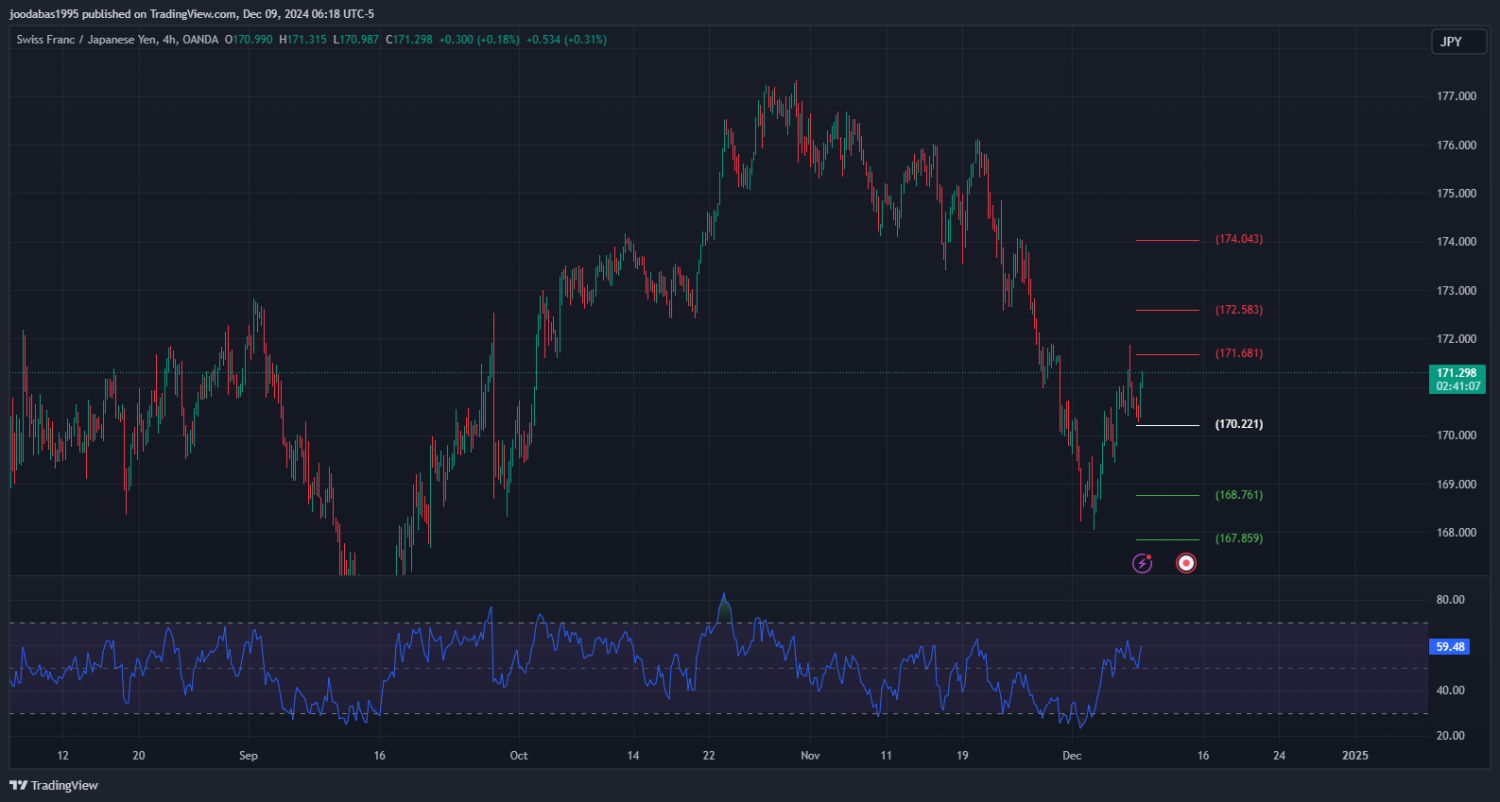Select the white pivot label (170.221)
The image size is (1500, 802).
point(1239,425)
